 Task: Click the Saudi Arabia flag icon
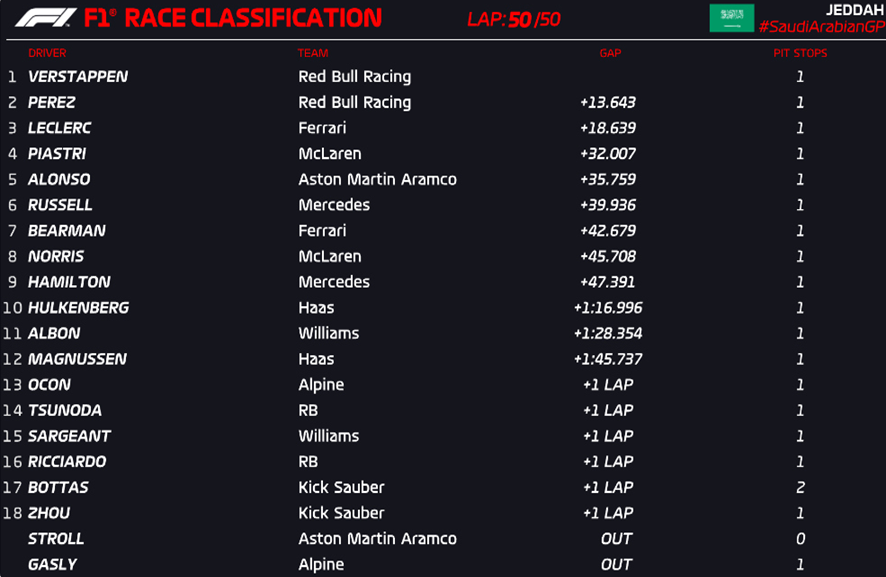[x=731, y=18]
